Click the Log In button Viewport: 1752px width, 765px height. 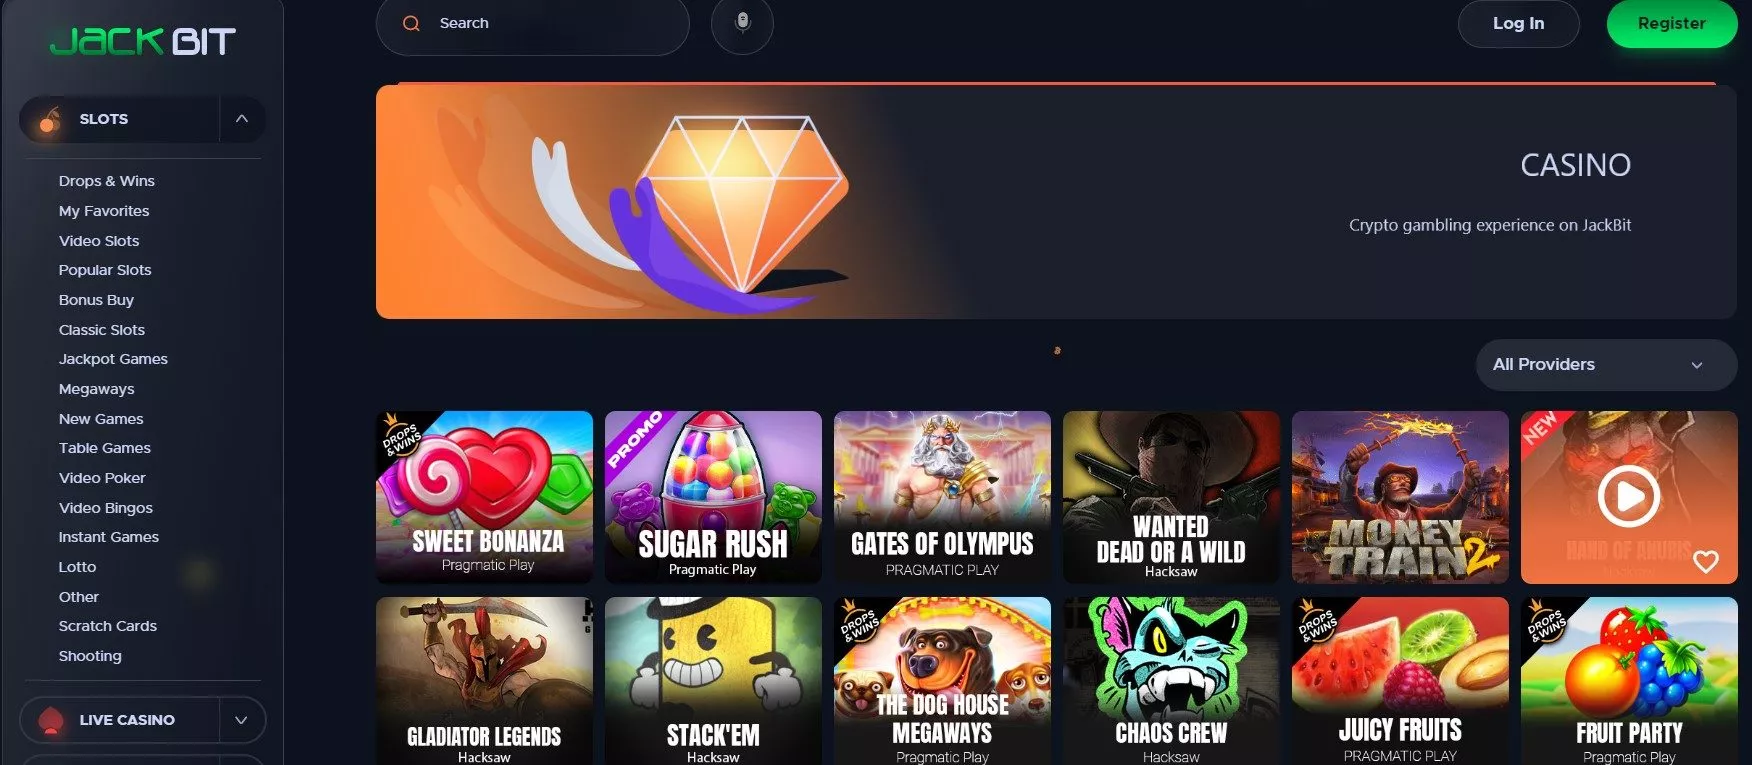1518,23
